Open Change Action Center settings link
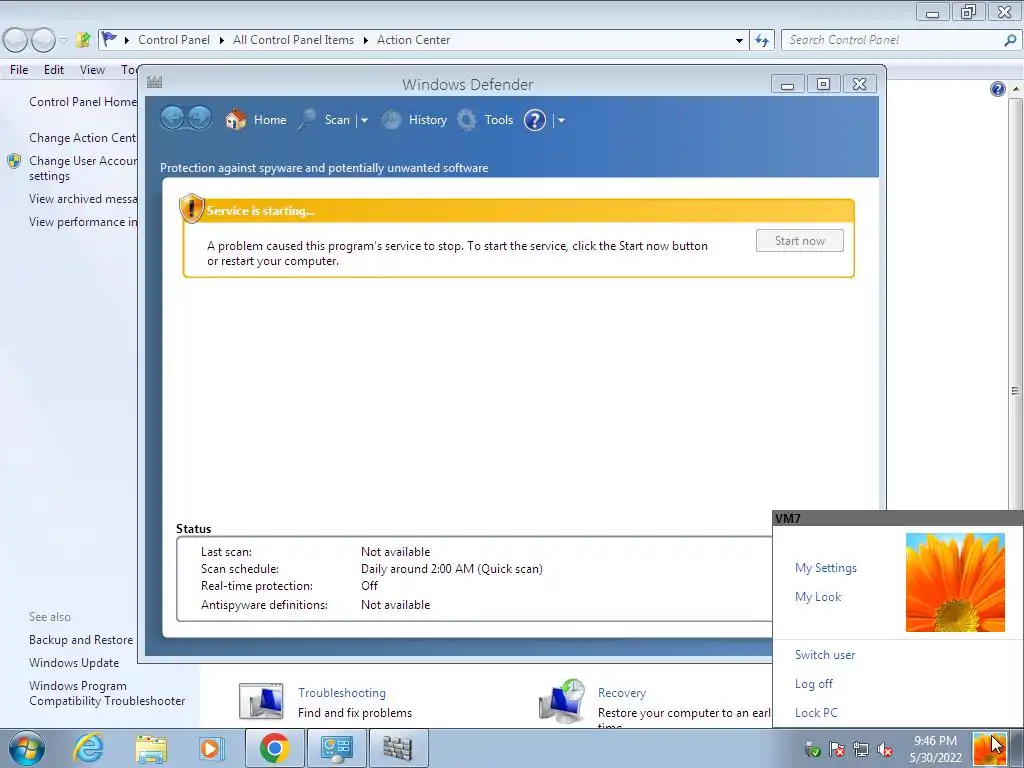This screenshot has height=768, width=1024. point(82,138)
